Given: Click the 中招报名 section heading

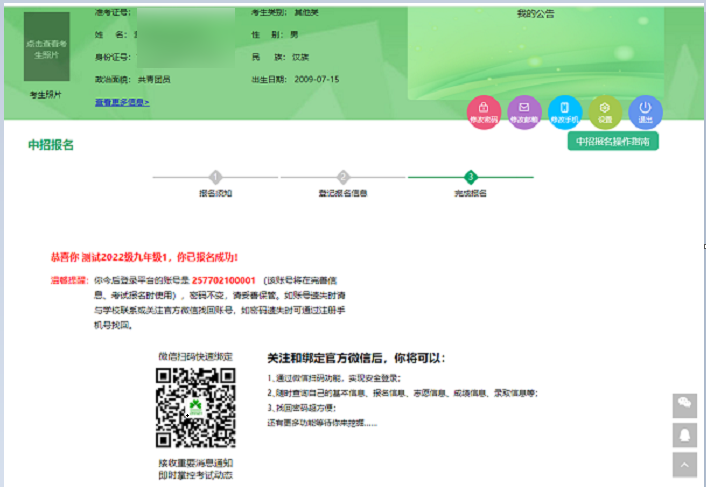Looking at the screenshot, I should click(51, 145).
